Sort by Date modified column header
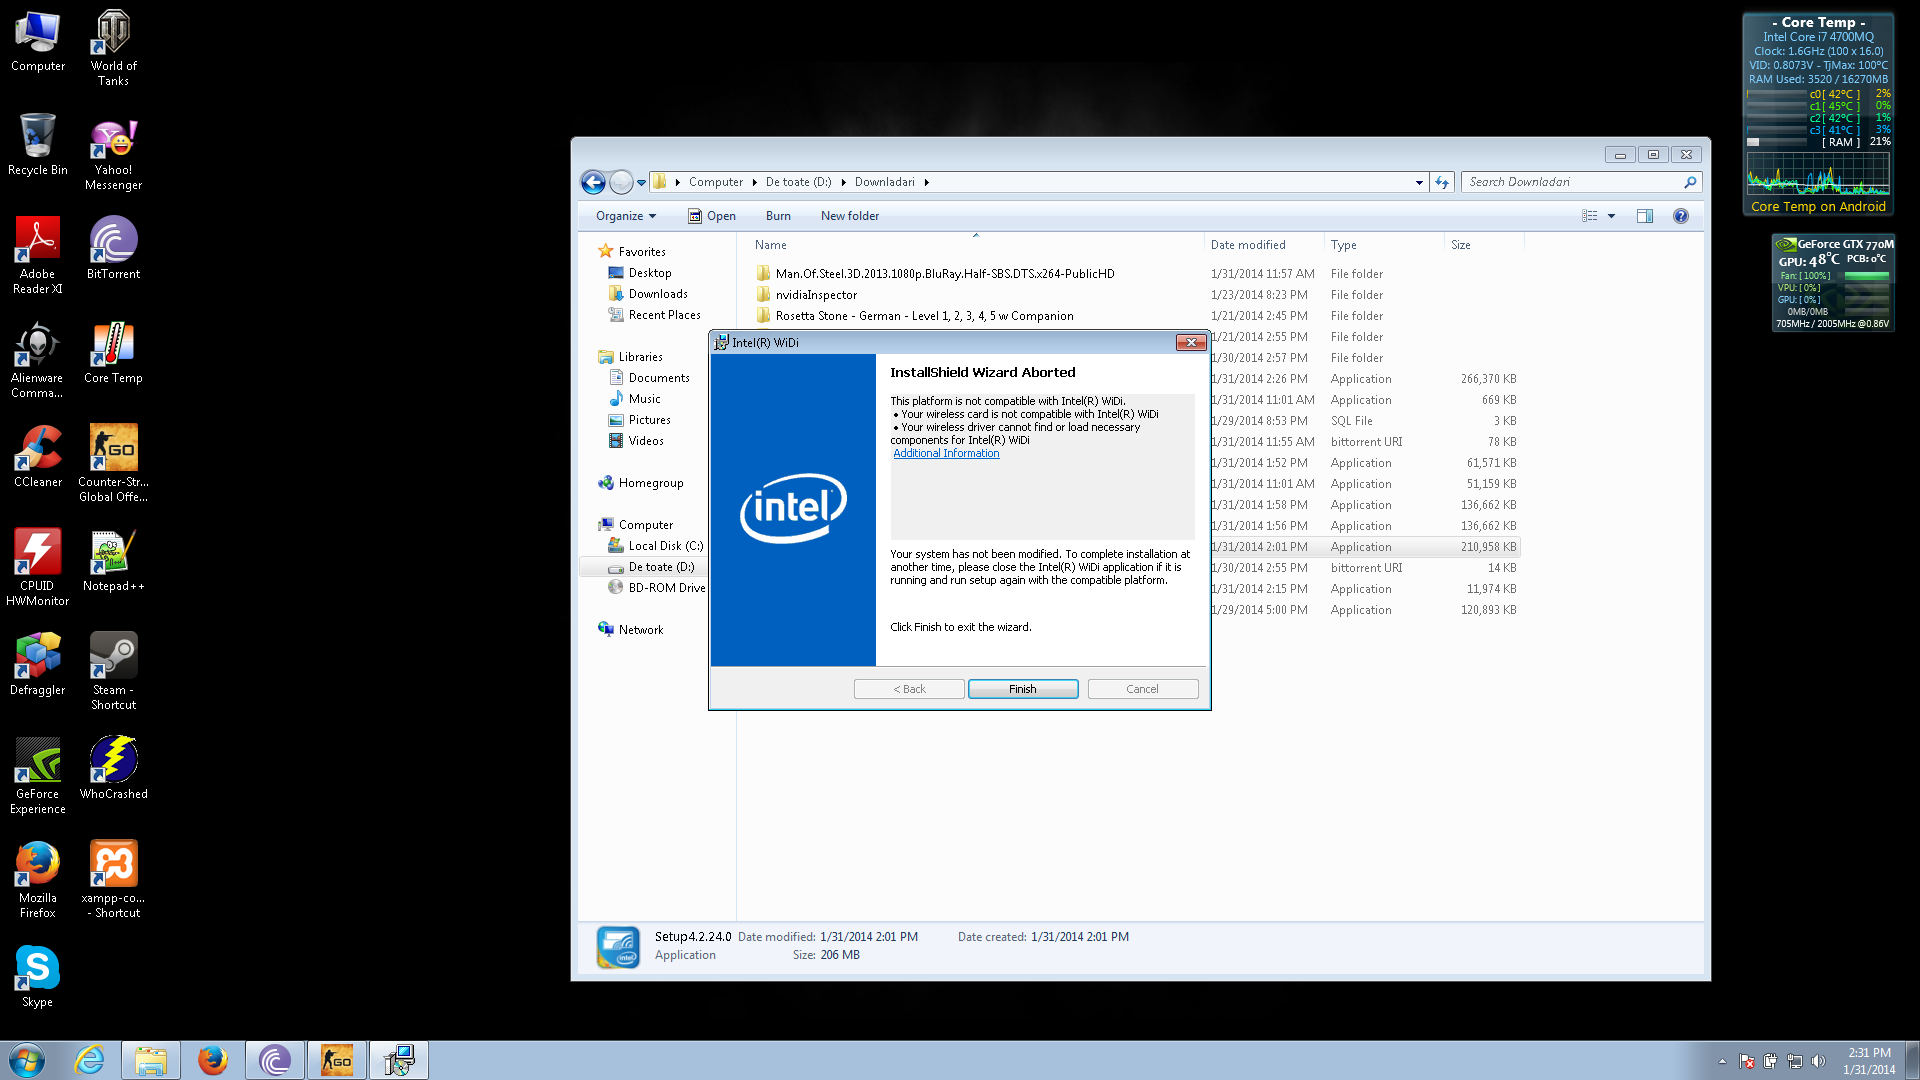Image resolution: width=1920 pixels, height=1080 pixels. click(1264, 245)
